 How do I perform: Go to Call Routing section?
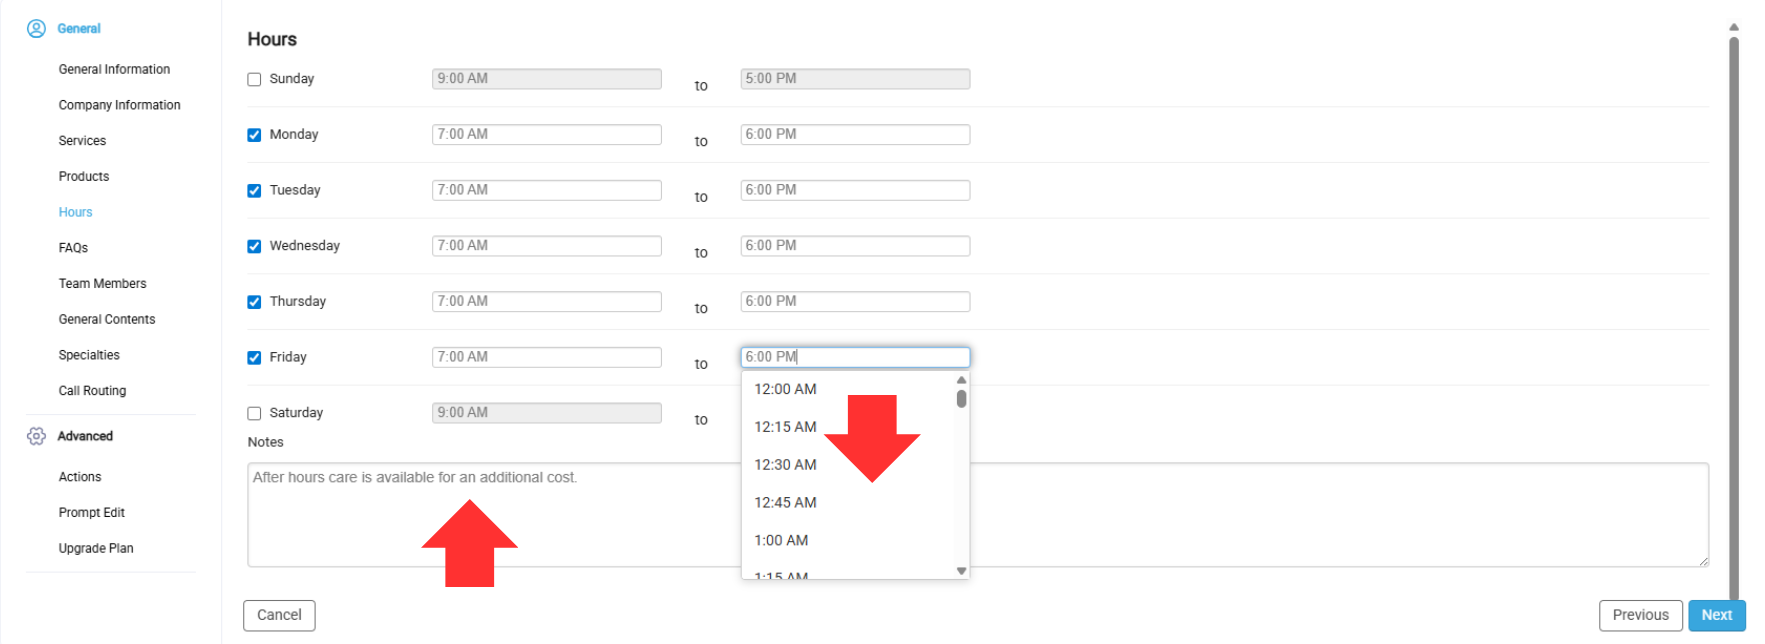tap(92, 391)
